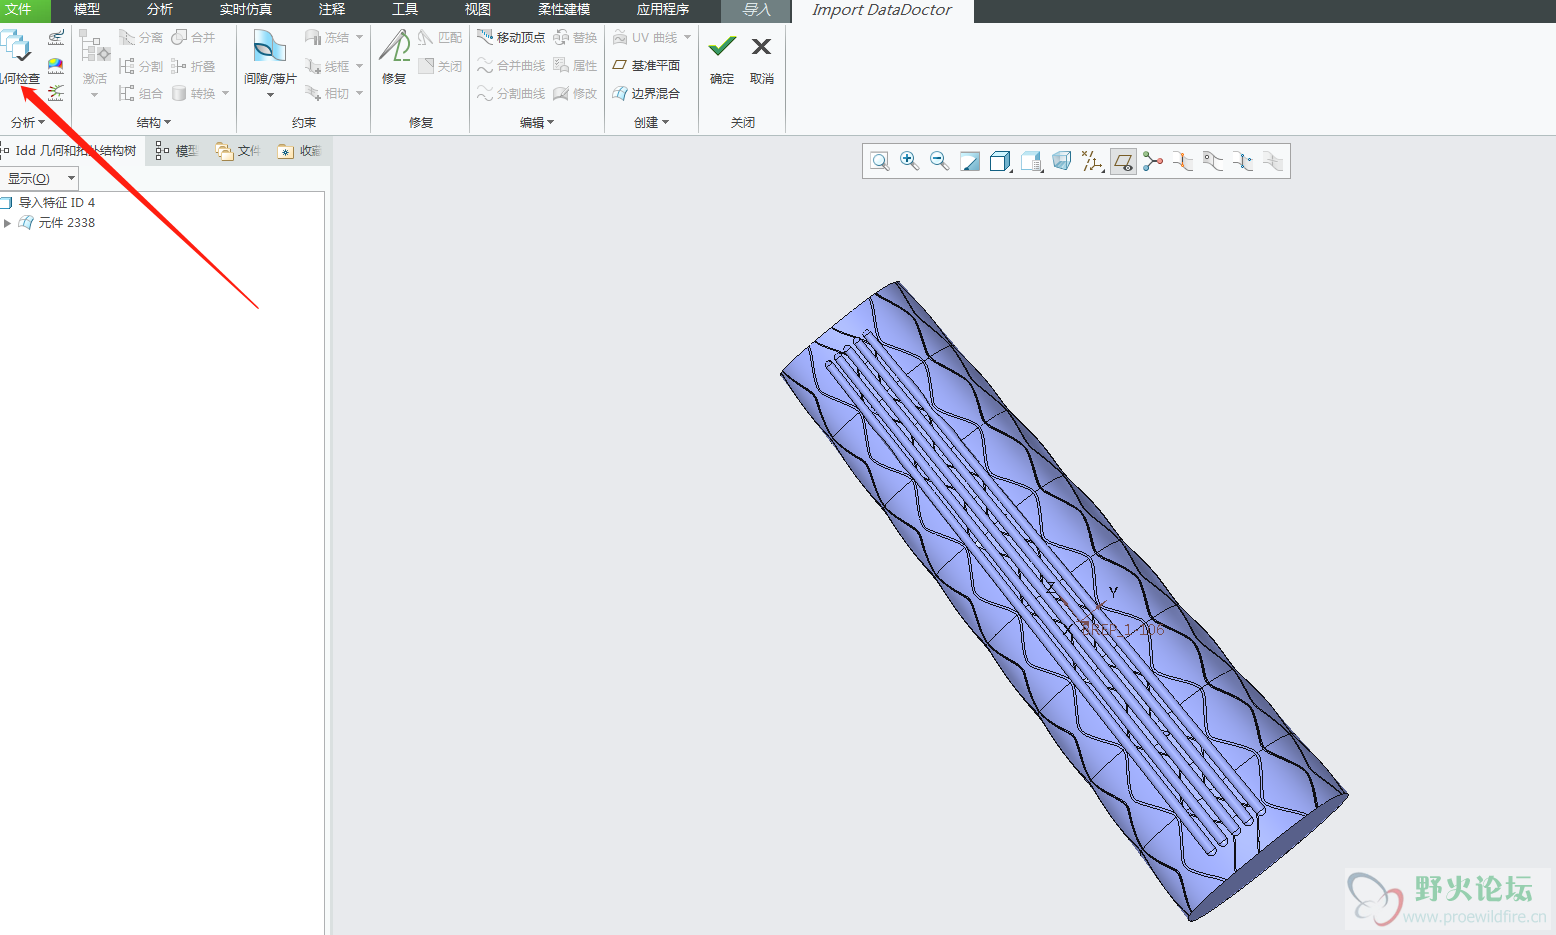Toggle the plane display eye button
This screenshot has height=935, width=1556.
1123,161
